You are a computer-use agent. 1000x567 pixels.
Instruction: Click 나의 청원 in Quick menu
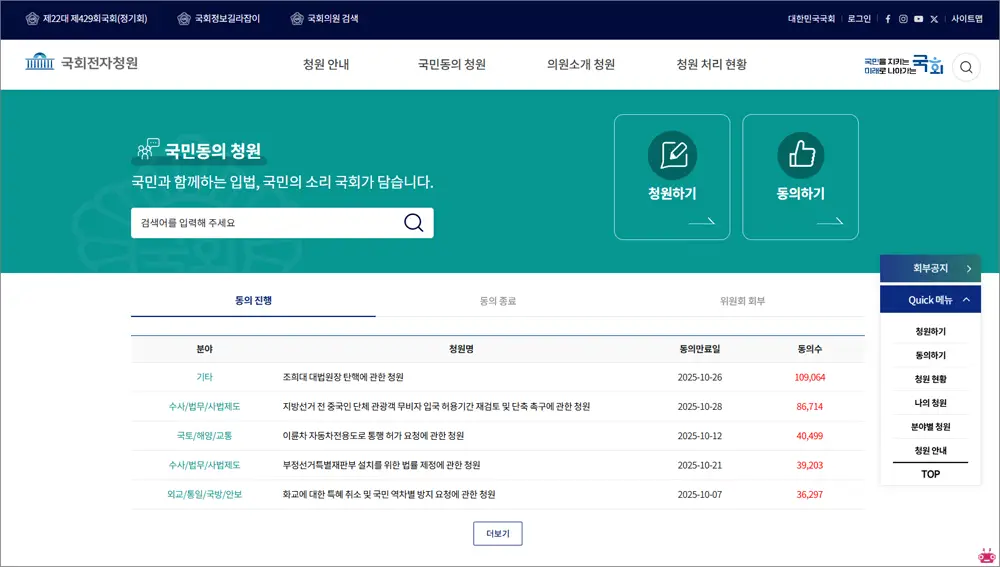pyautogui.click(x=930, y=403)
